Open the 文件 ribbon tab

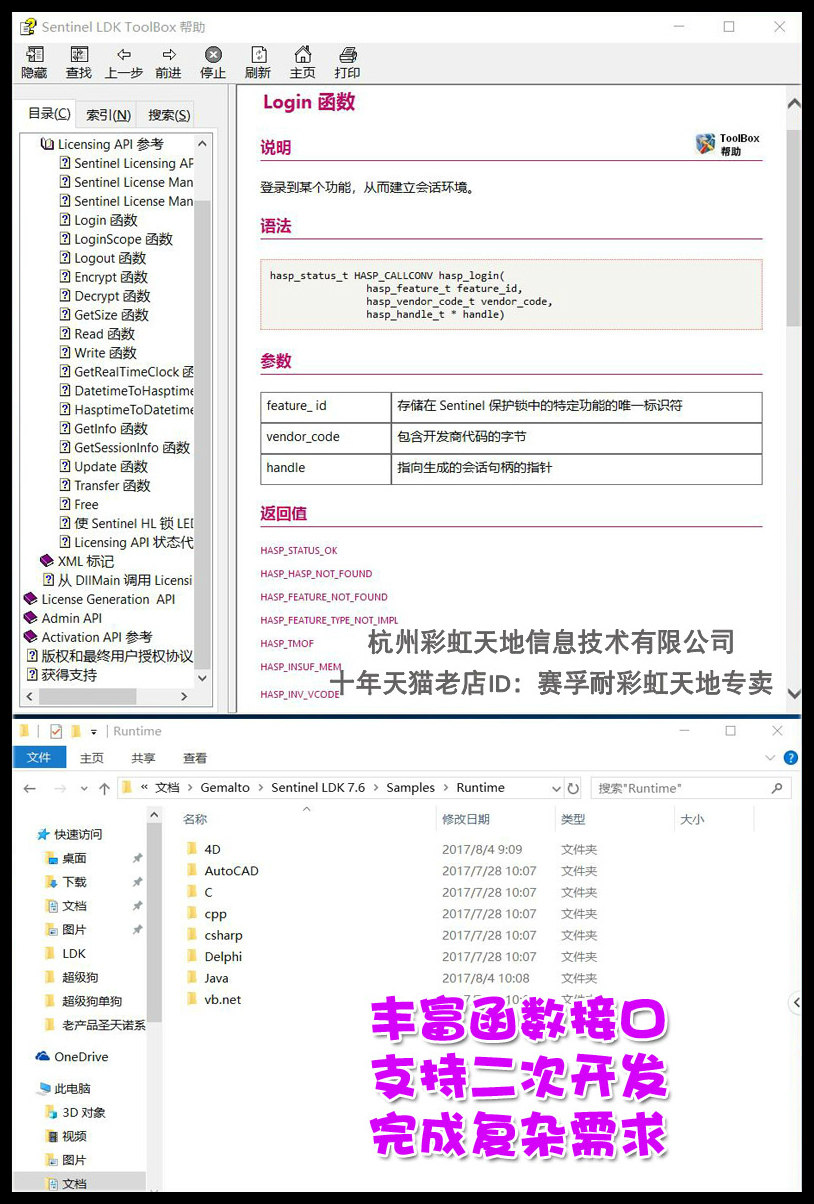tap(39, 758)
